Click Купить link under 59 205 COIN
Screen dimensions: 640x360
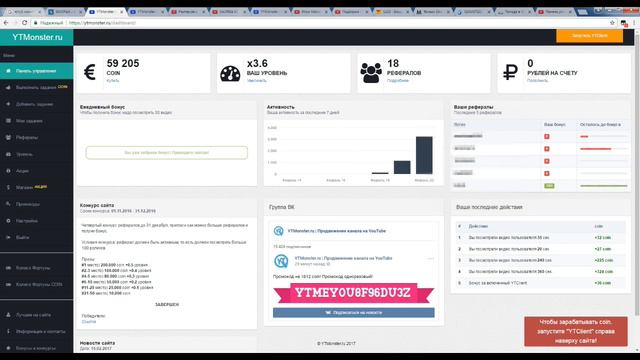click(x=113, y=81)
